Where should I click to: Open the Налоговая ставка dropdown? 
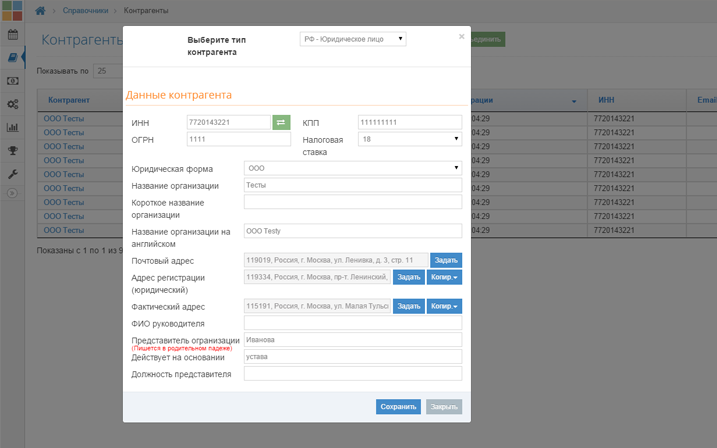pyautogui.click(x=410, y=139)
